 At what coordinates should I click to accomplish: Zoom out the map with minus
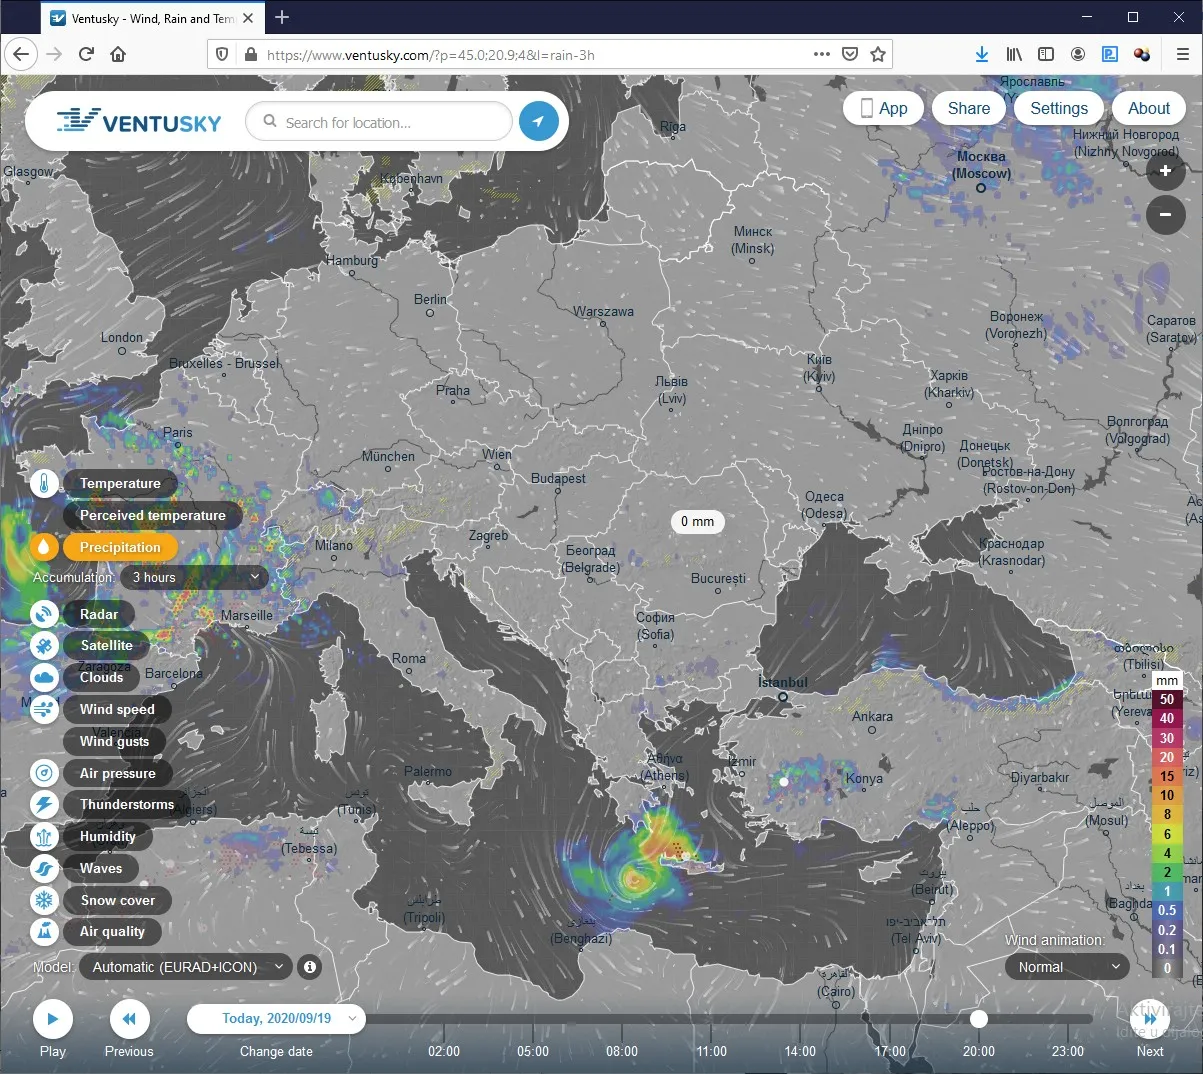(x=1166, y=214)
